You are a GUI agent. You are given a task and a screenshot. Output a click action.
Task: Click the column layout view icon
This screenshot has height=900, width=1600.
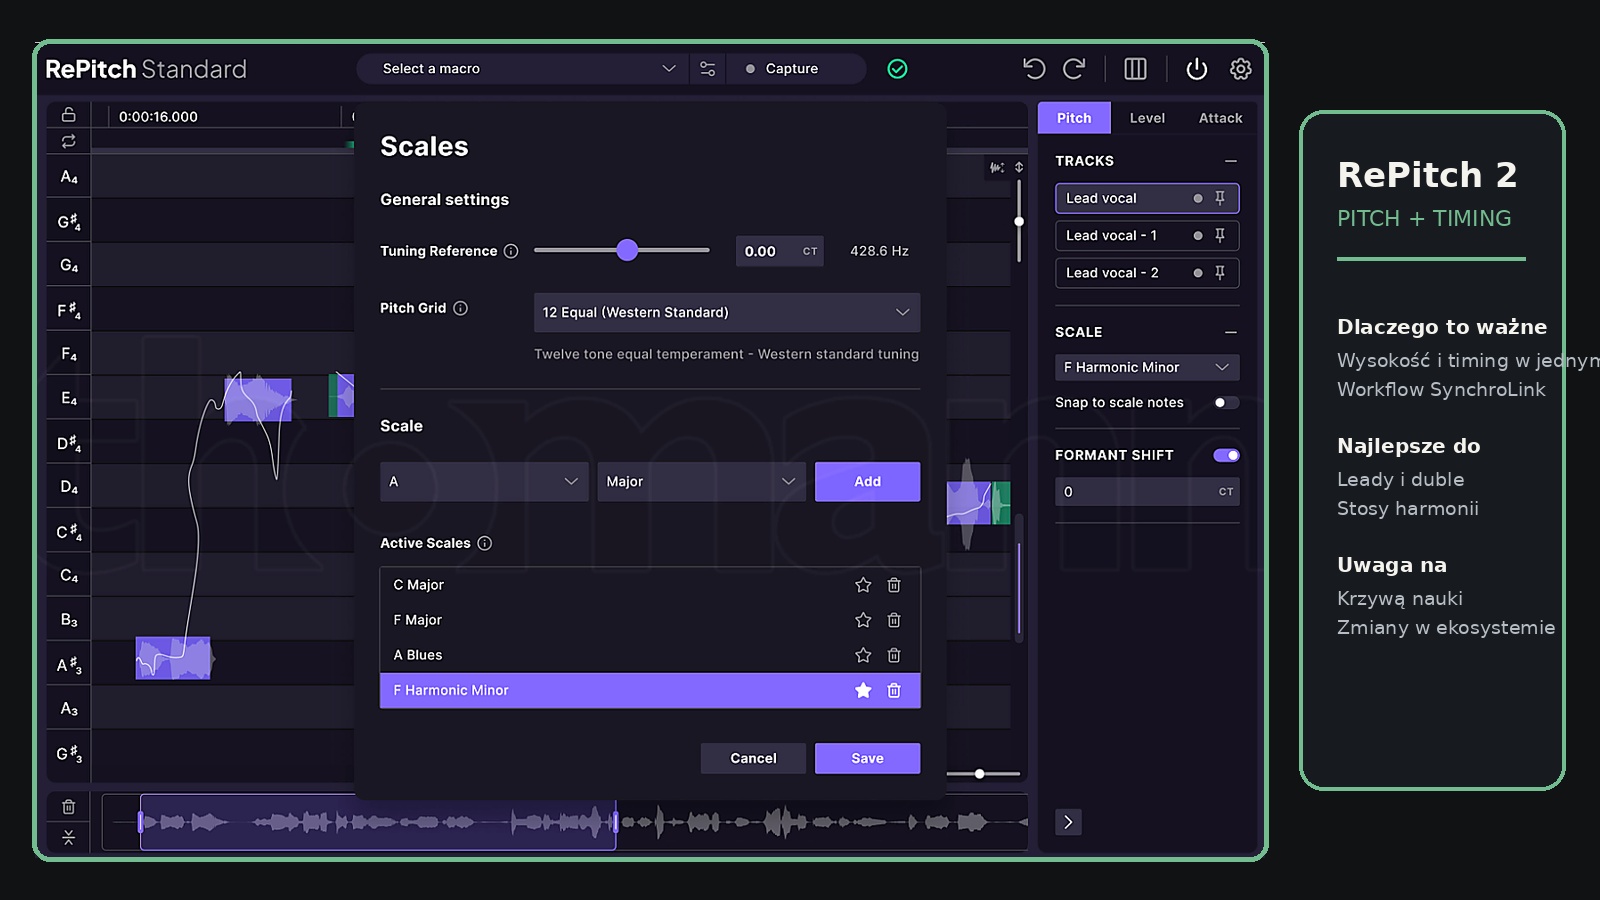click(1135, 69)
